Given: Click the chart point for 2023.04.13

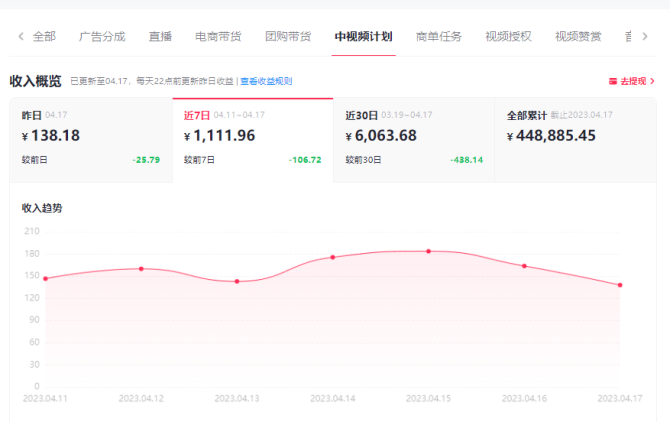Looking at the screenshot, I should point(237,281).
